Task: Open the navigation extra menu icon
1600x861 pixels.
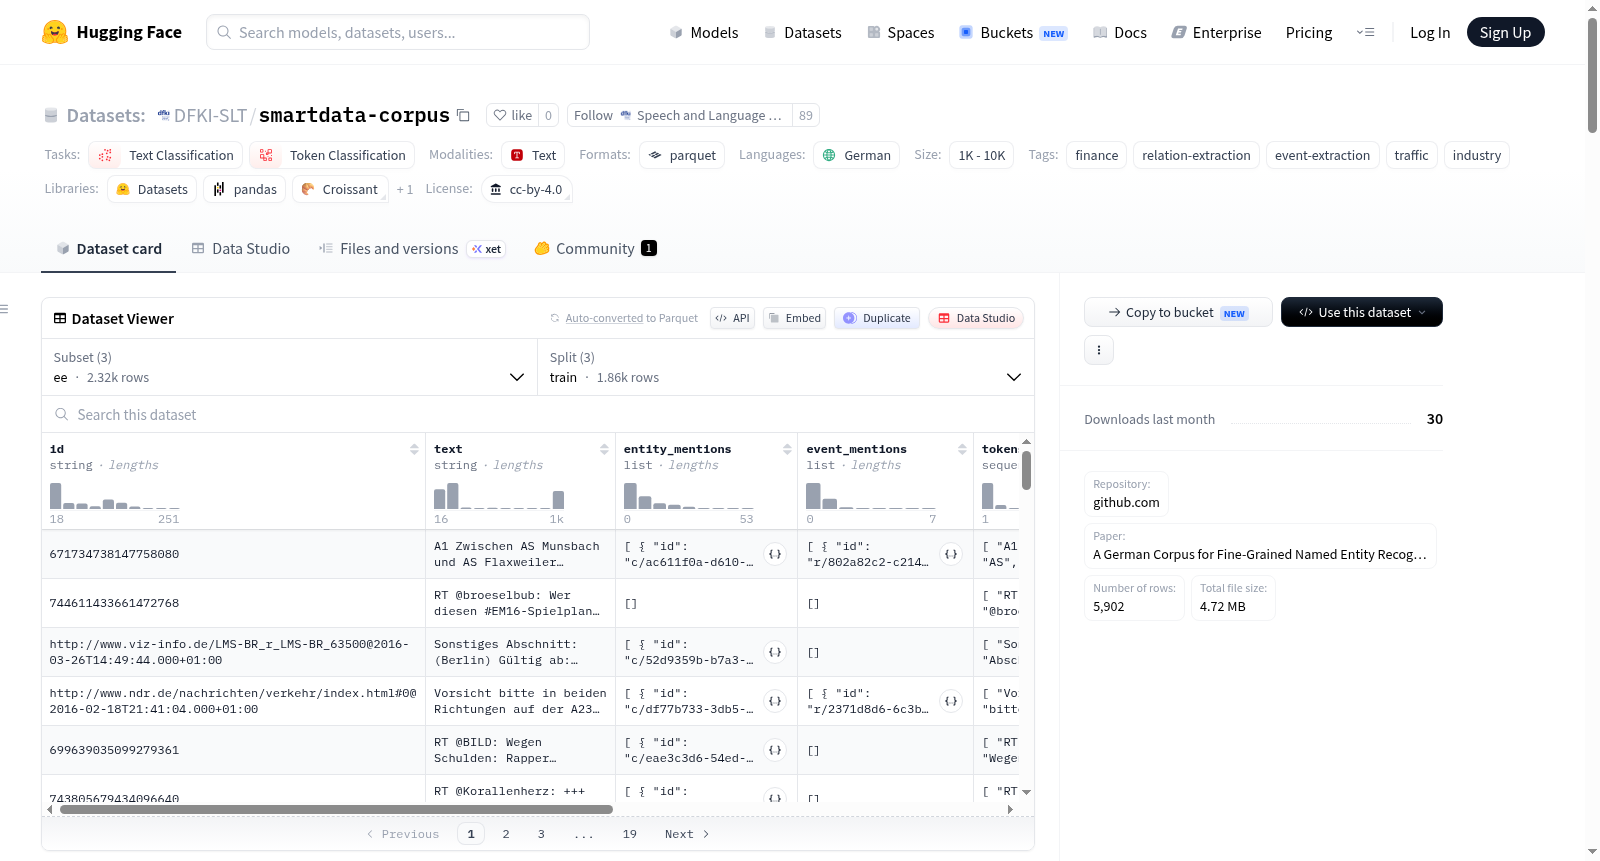Action: pos(1365,32)
